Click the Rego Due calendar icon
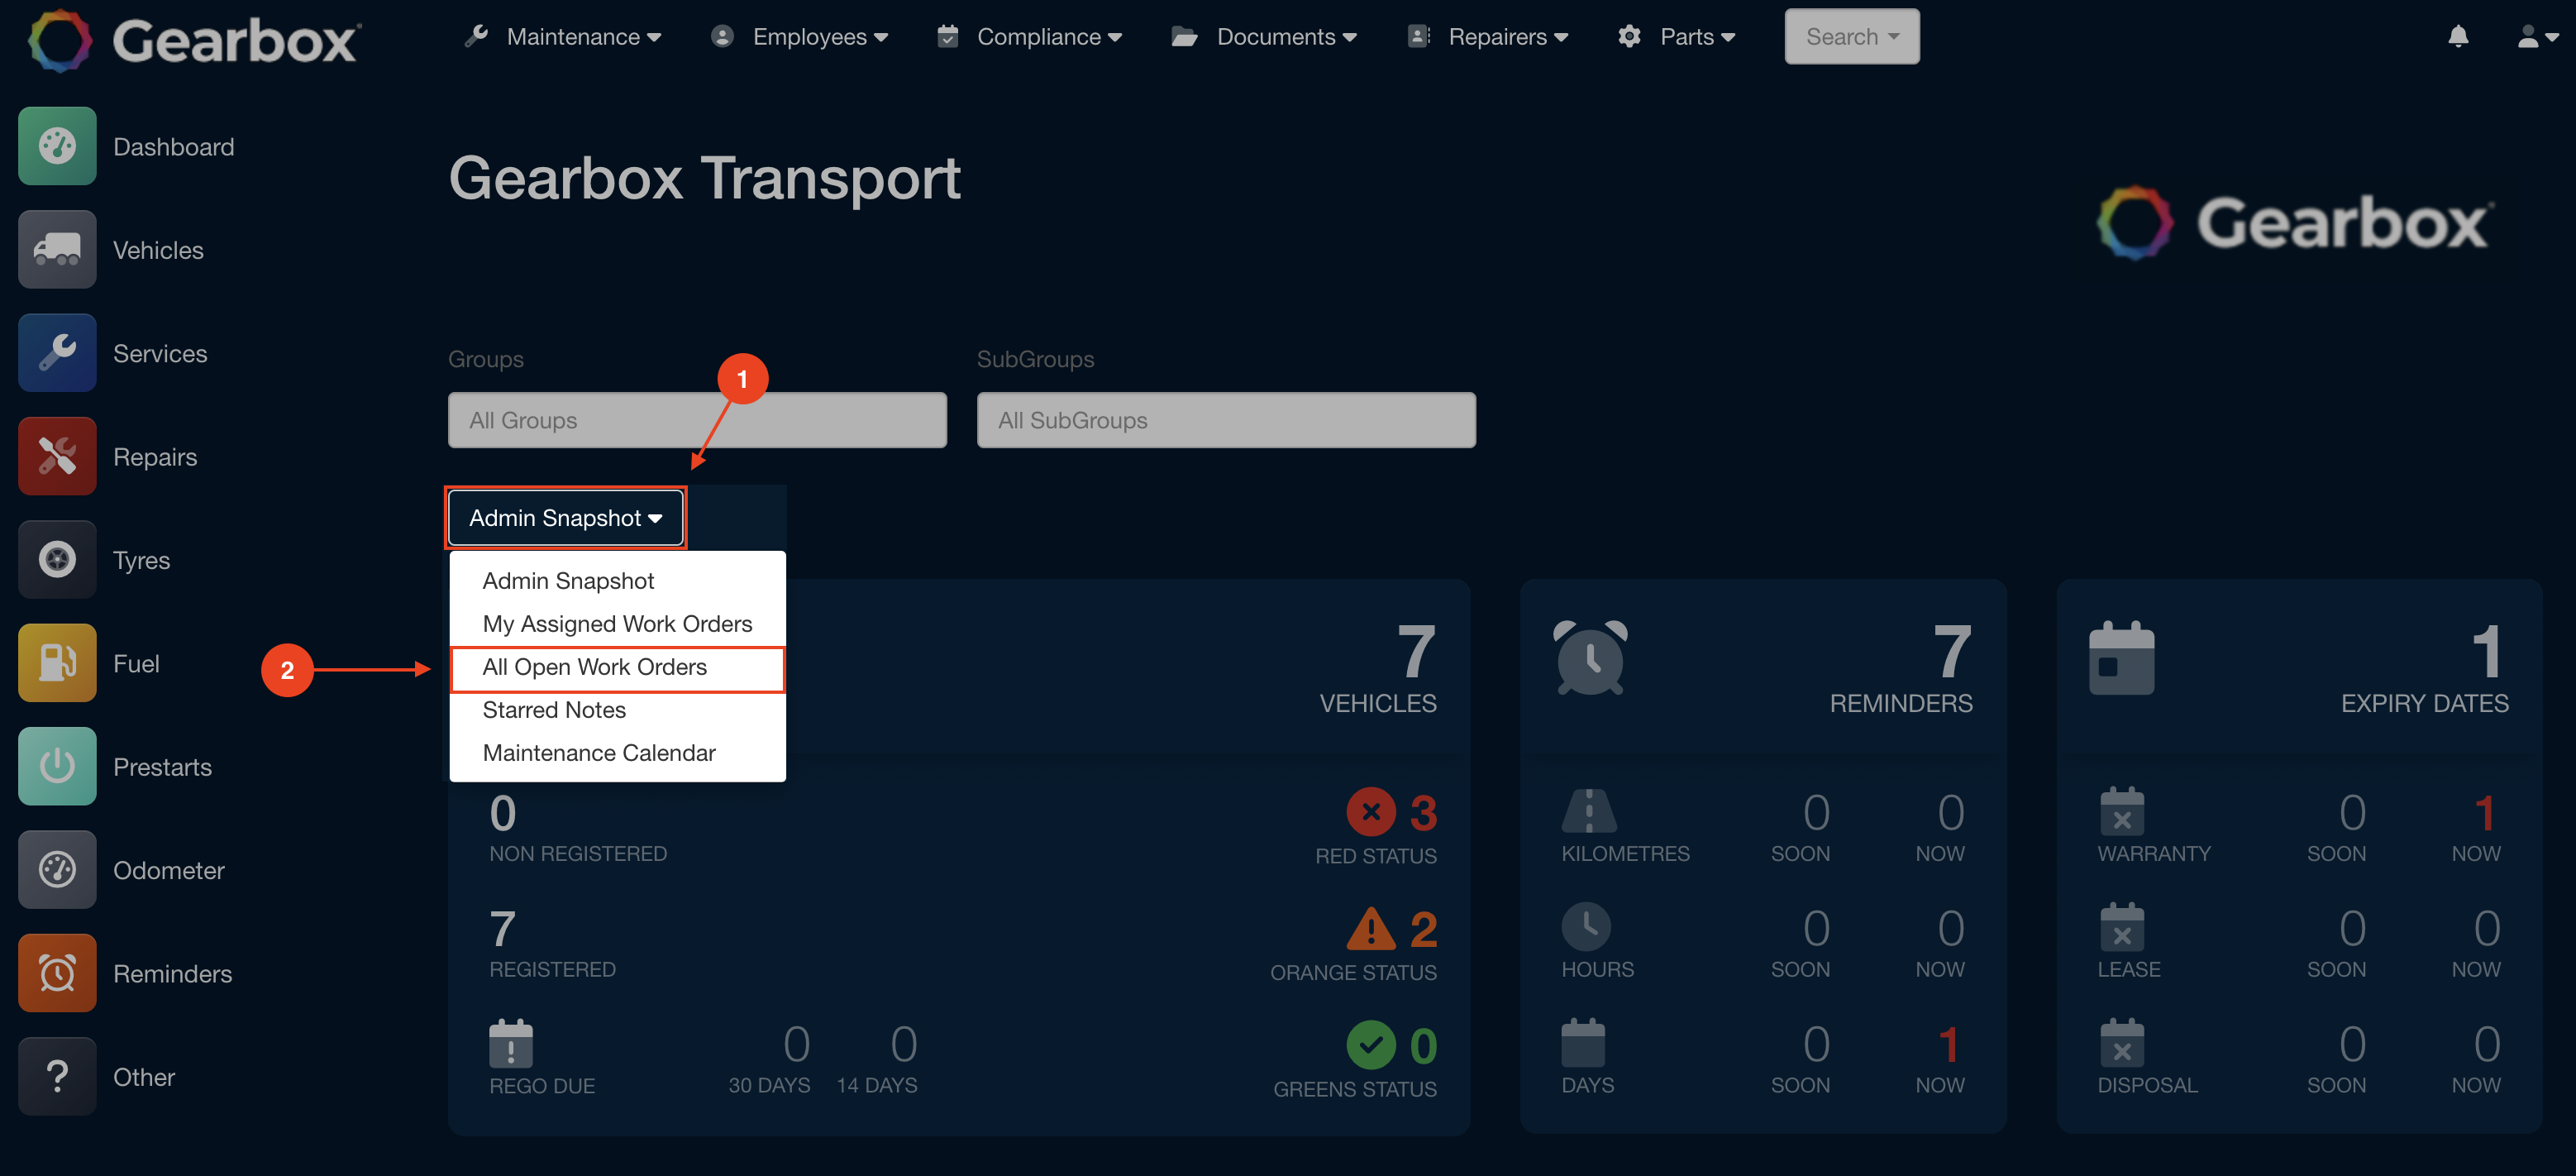Viewport: 2576px width, 1176px height. tap(511, 1044)
